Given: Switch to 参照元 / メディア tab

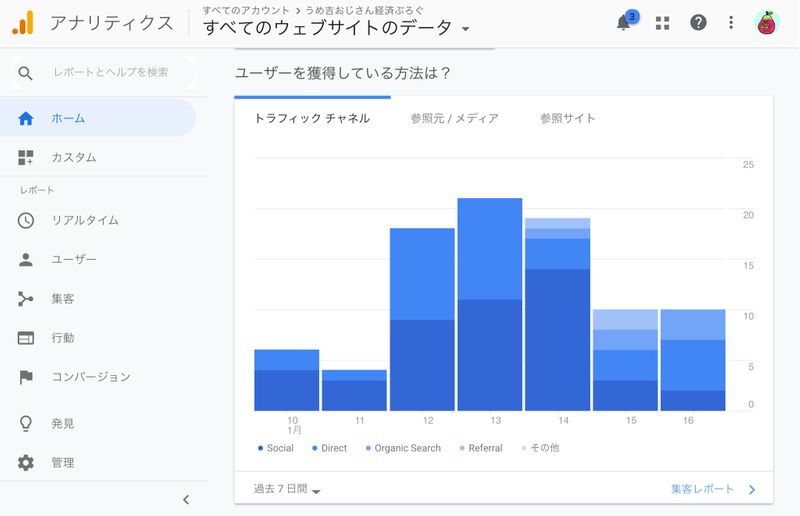Looking at the screenshot, I should coord(454,118).
